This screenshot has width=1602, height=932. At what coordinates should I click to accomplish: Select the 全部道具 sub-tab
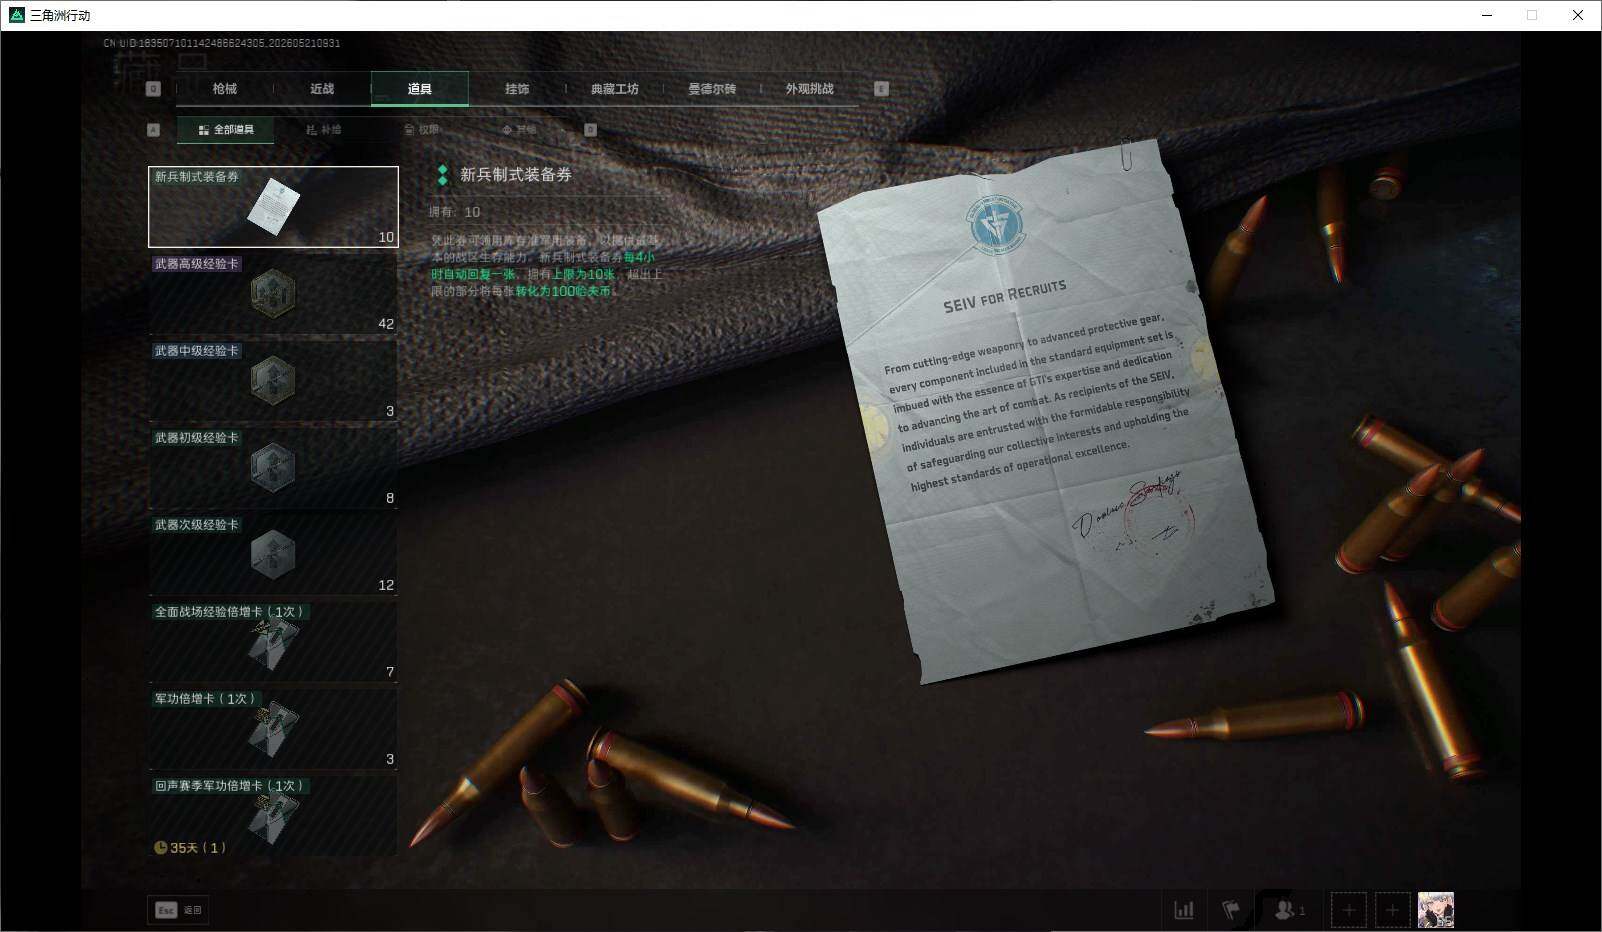(226, 130)
